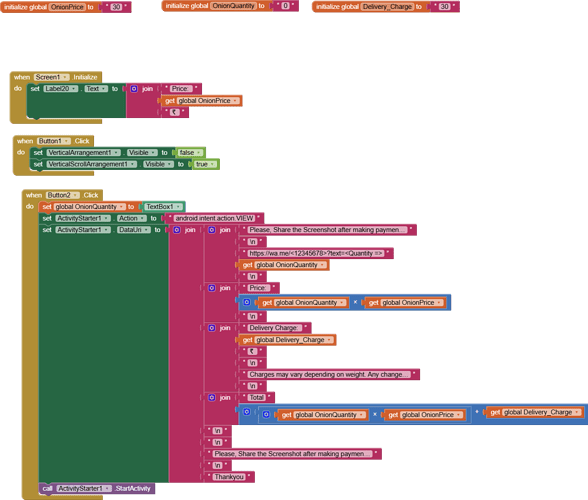Edit Delivery_Charge variable name field
The height and width of the screenshot is (500, 588).
(387, 7)
